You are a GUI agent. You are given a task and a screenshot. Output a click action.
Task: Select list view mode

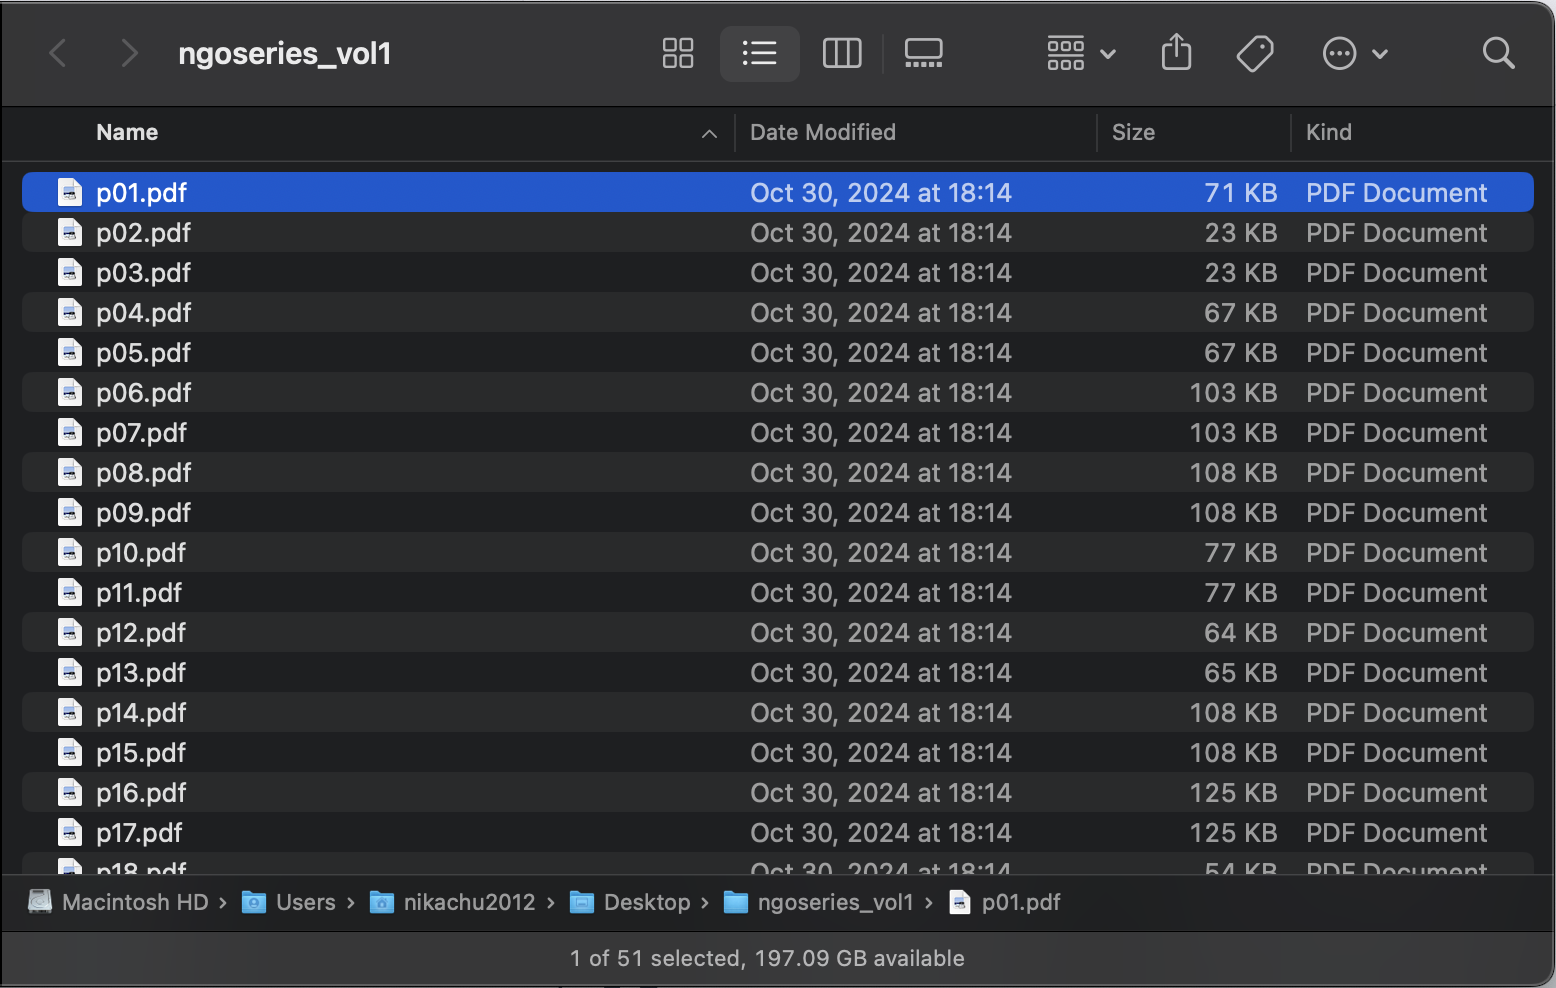point(759,53)
